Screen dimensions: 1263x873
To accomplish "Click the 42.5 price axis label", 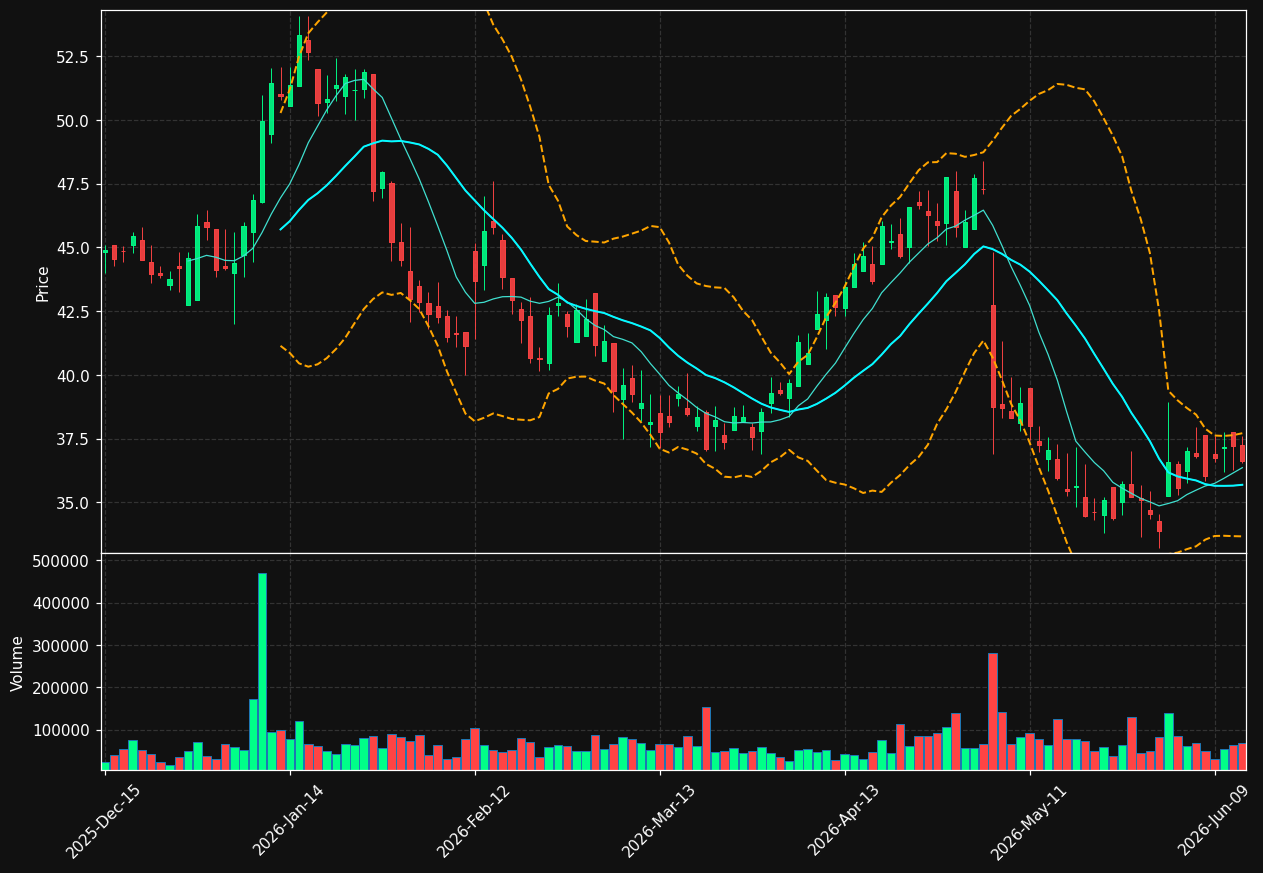I will pyautogui.click(x=71, y=312).
